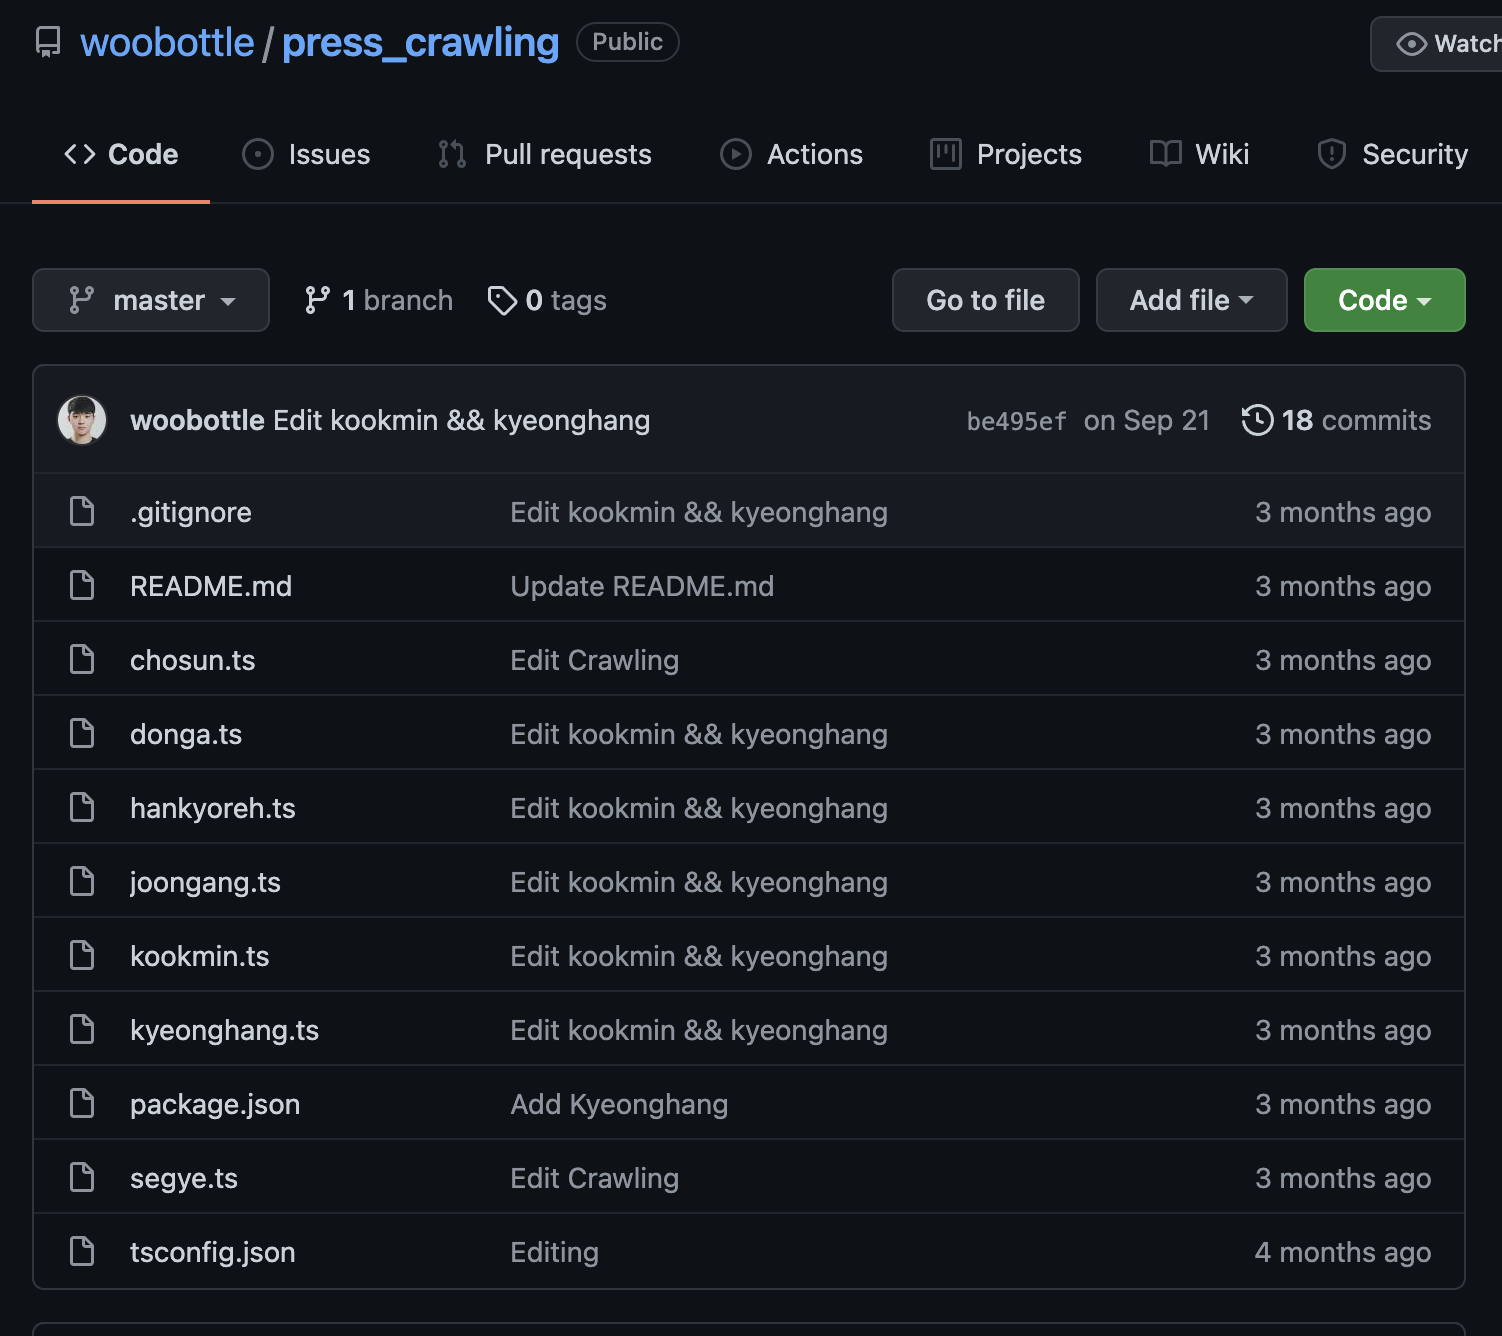Go to the Actions tab
This screenshot has width=1502, height=1336.
(791, 154)
